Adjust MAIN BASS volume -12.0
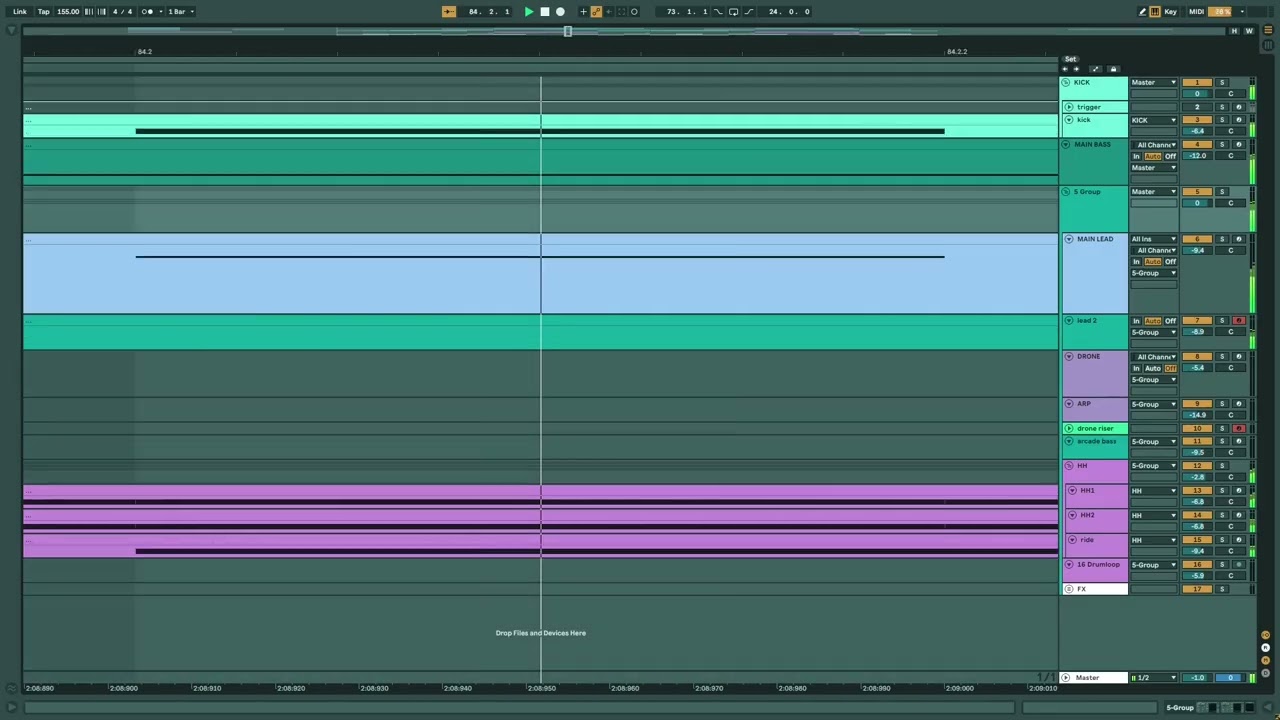 (x=1197, y=156)
